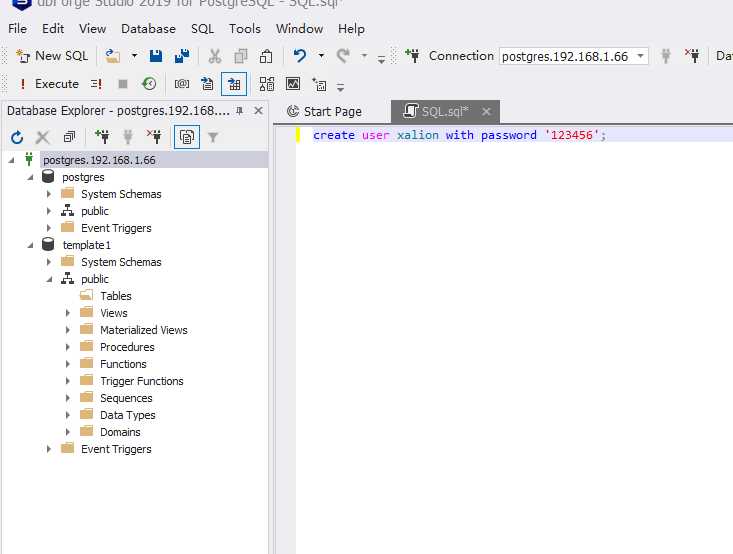This screenshot has height=554, width=733.
Task: Select the Data Types folder
Action: [x=128, y=415]
